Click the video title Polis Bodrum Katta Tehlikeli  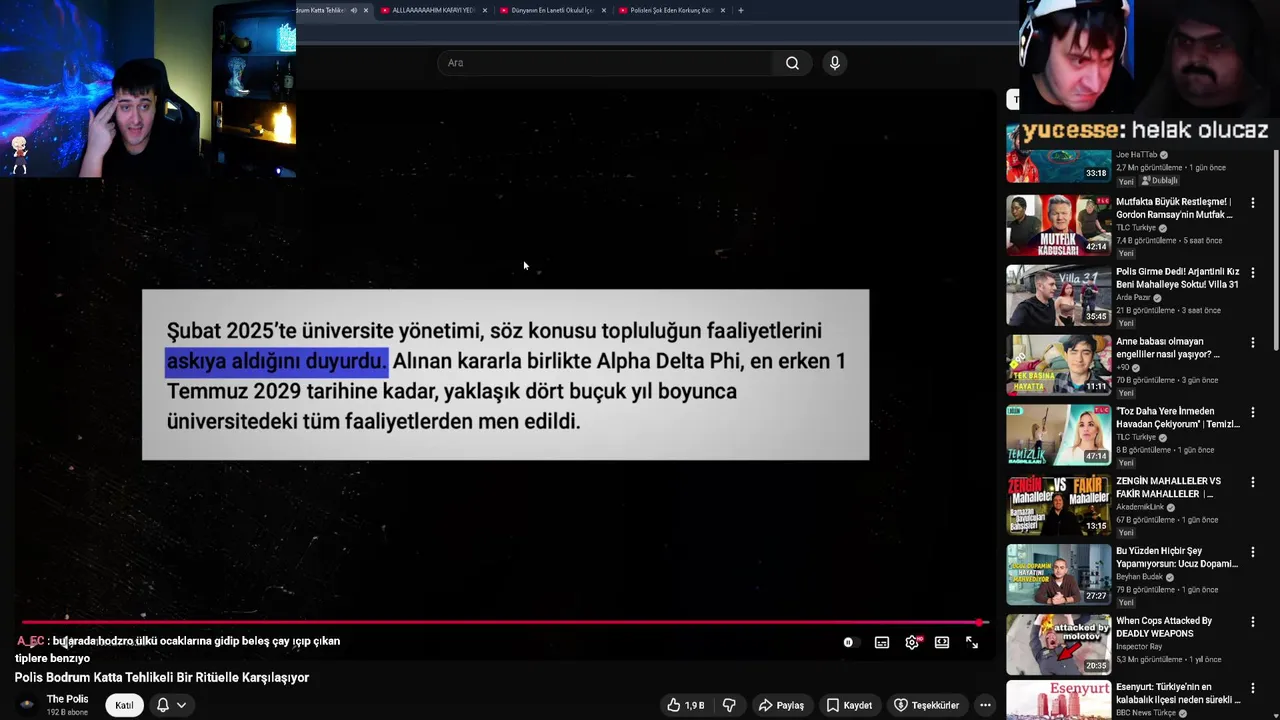tap(162, 678)
